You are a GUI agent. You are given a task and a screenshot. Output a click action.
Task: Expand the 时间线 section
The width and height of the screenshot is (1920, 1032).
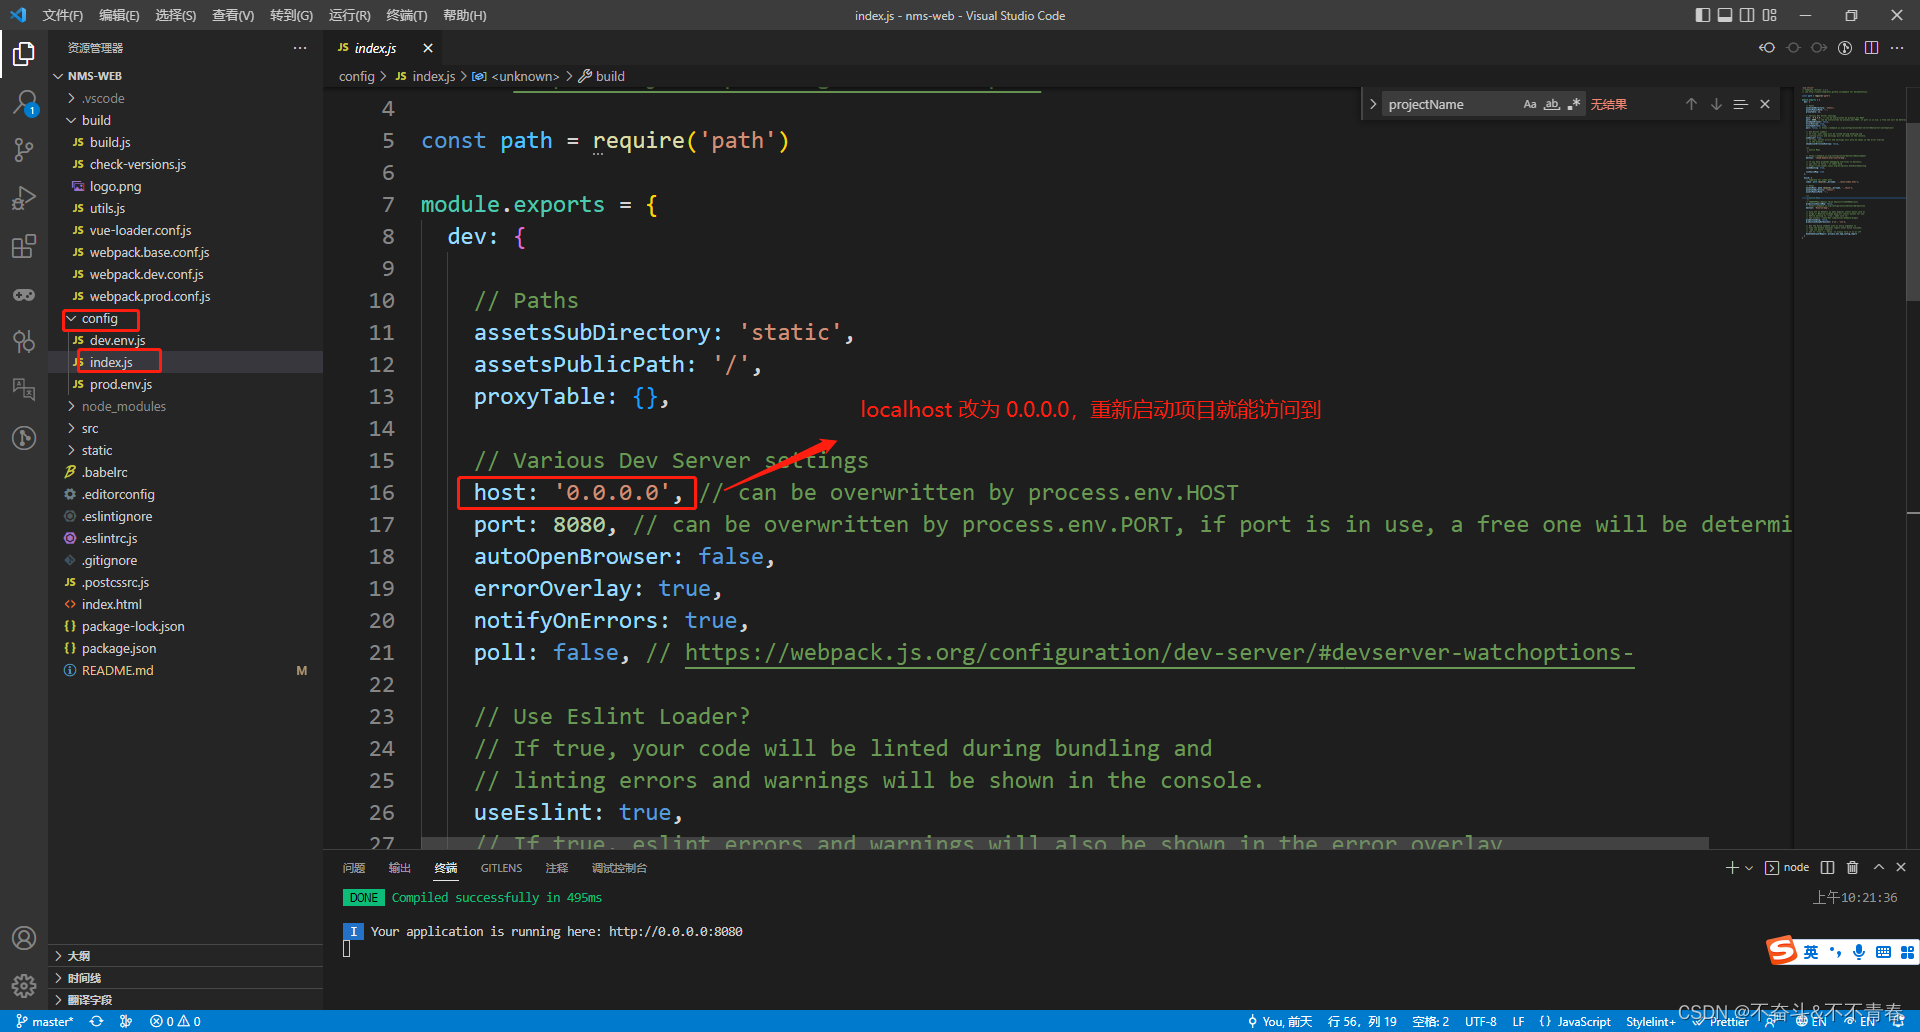tap(186, 977)
